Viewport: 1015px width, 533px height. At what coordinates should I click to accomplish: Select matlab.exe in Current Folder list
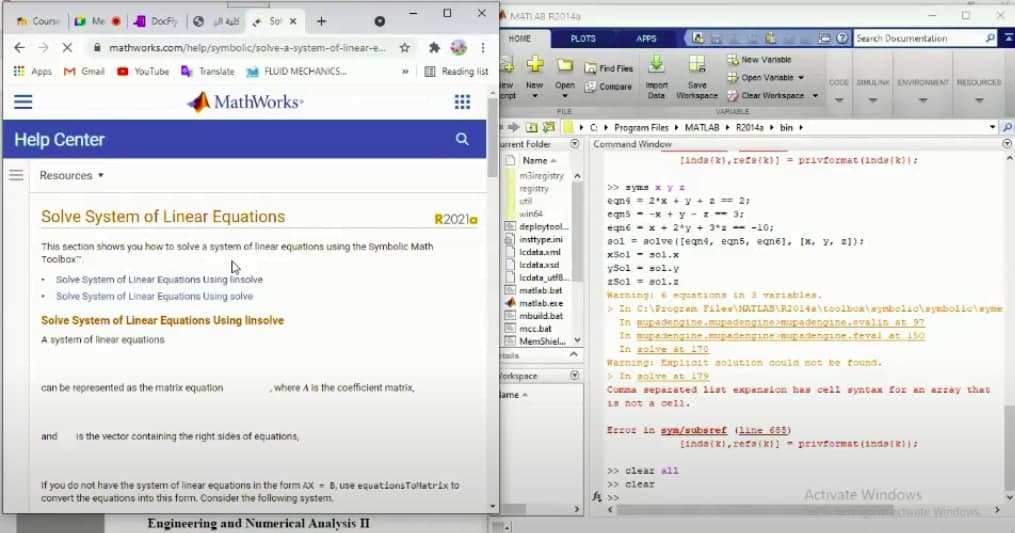click(539, 302)
